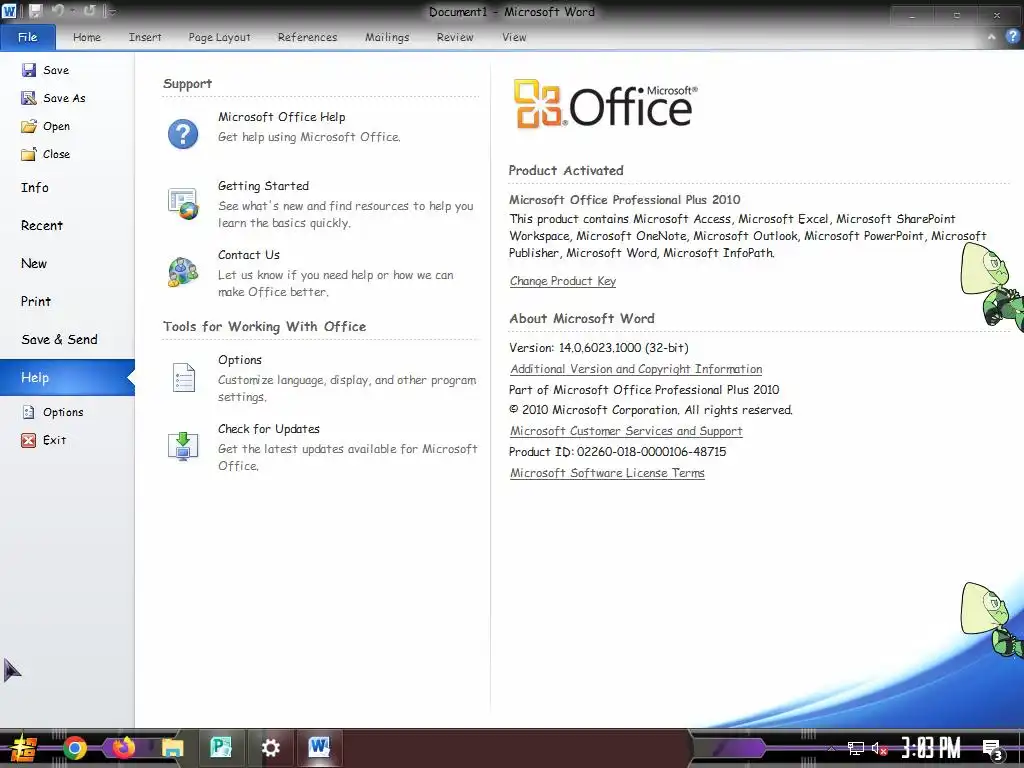Click the Open folder icon
The height and width of the screenshot is (768, 1024).
[29, 126]
